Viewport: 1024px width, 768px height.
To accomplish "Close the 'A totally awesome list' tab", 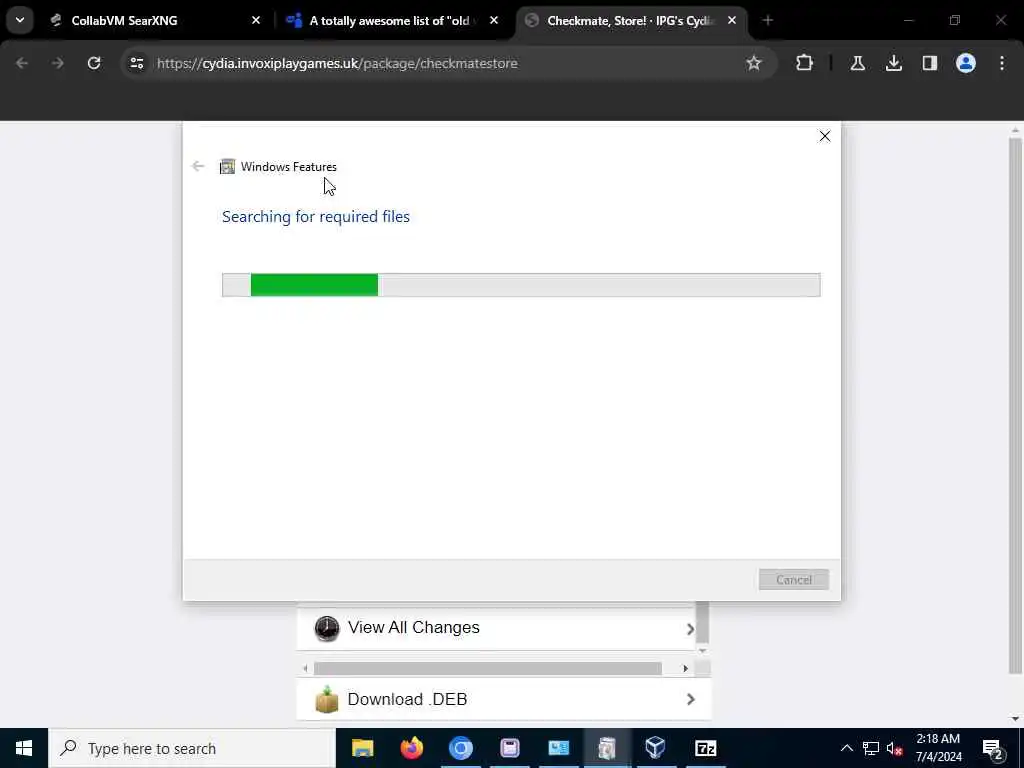I will (494, 20).
